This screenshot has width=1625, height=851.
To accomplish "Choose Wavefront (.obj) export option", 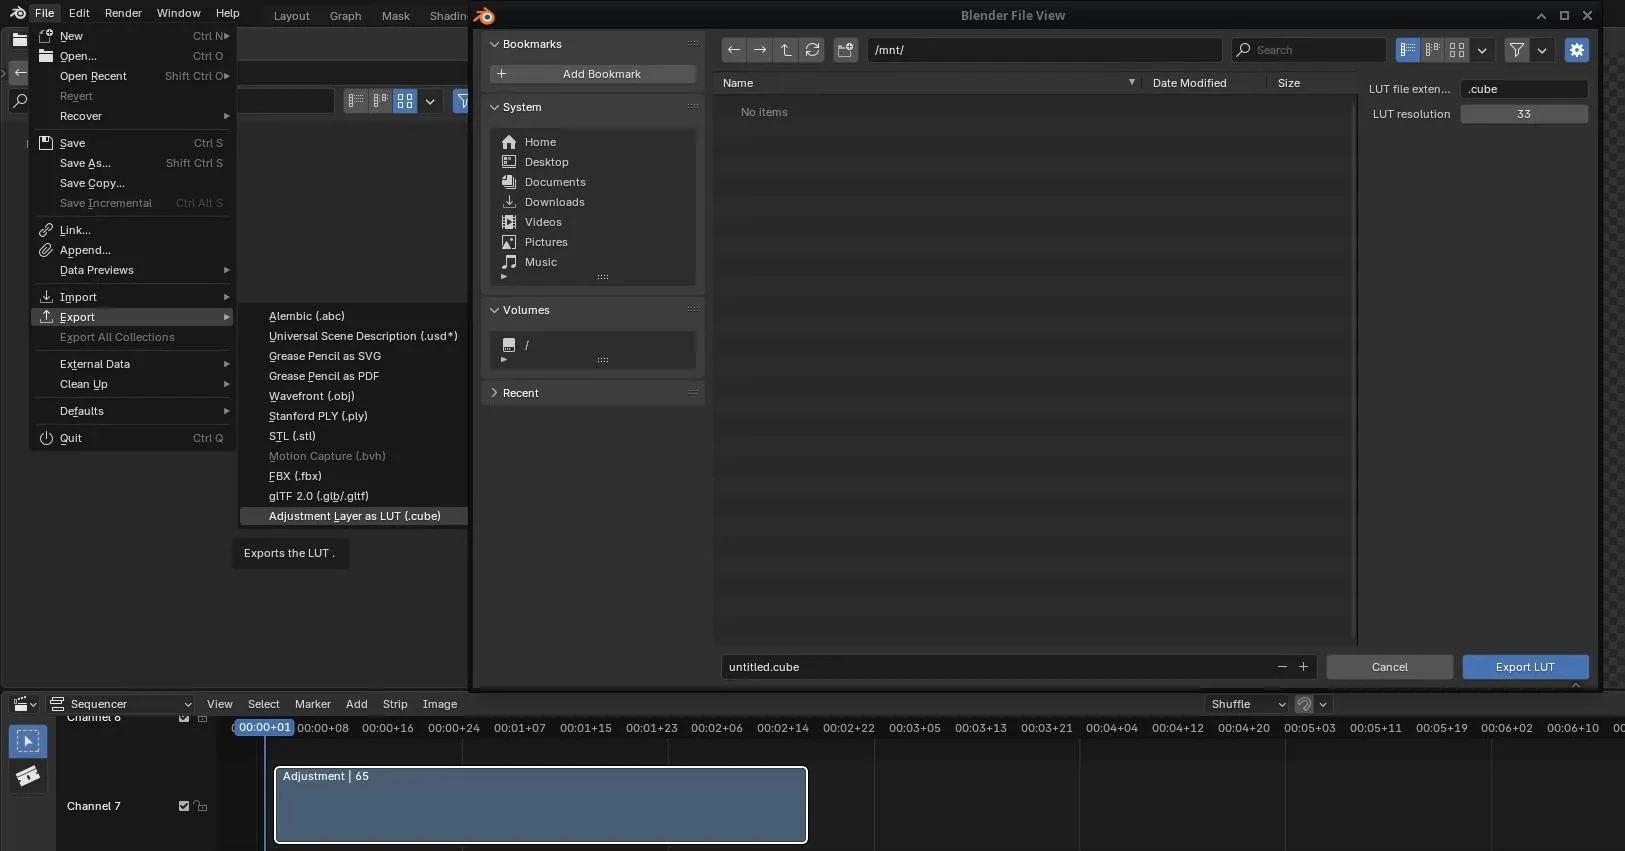I will (x=354, y=396).
